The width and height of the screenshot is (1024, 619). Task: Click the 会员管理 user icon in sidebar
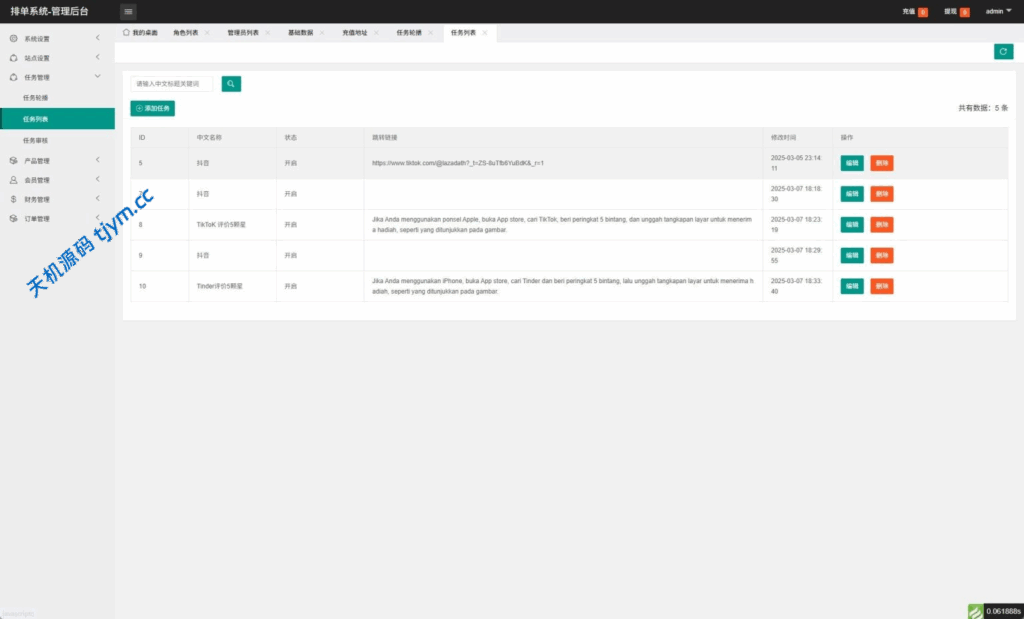pos(14,180)
